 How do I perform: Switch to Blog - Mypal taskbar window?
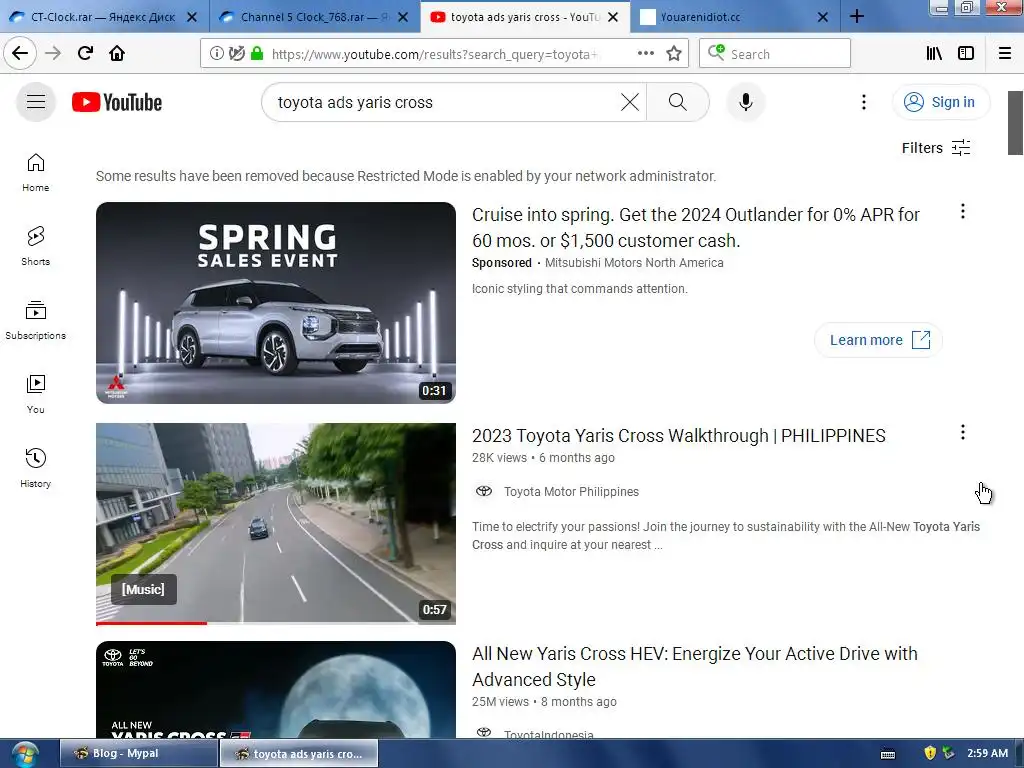138,753
